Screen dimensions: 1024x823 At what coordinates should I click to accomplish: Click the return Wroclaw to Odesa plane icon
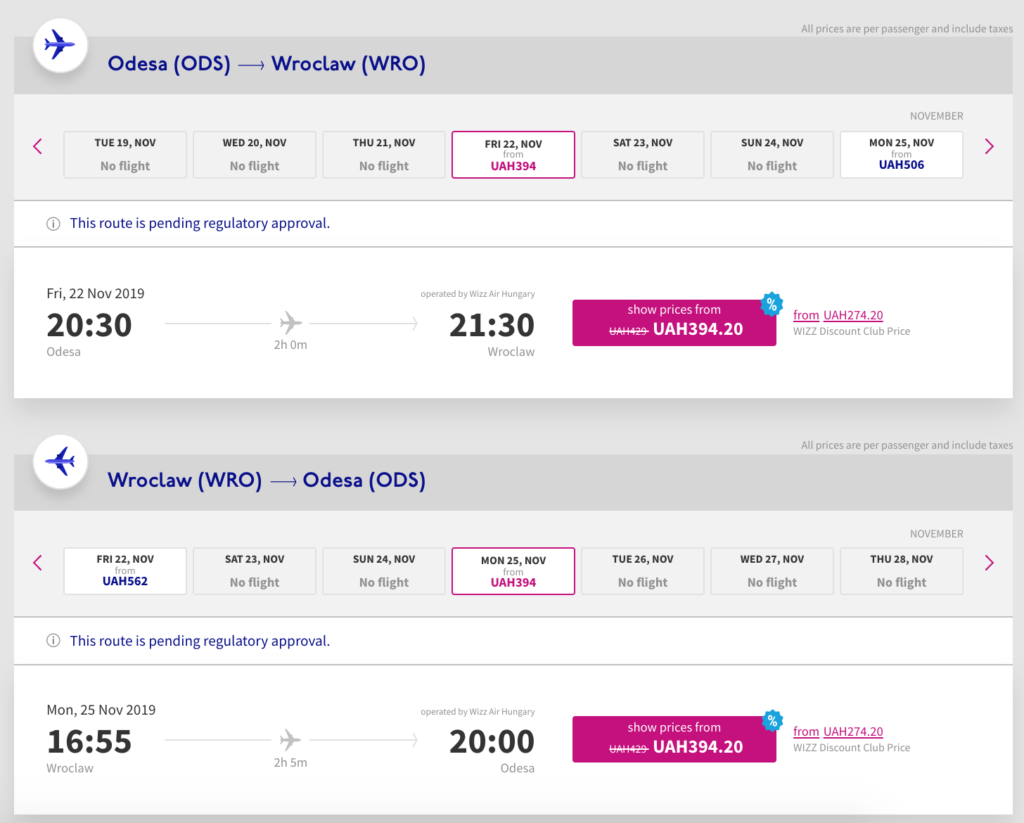[60, 462]
